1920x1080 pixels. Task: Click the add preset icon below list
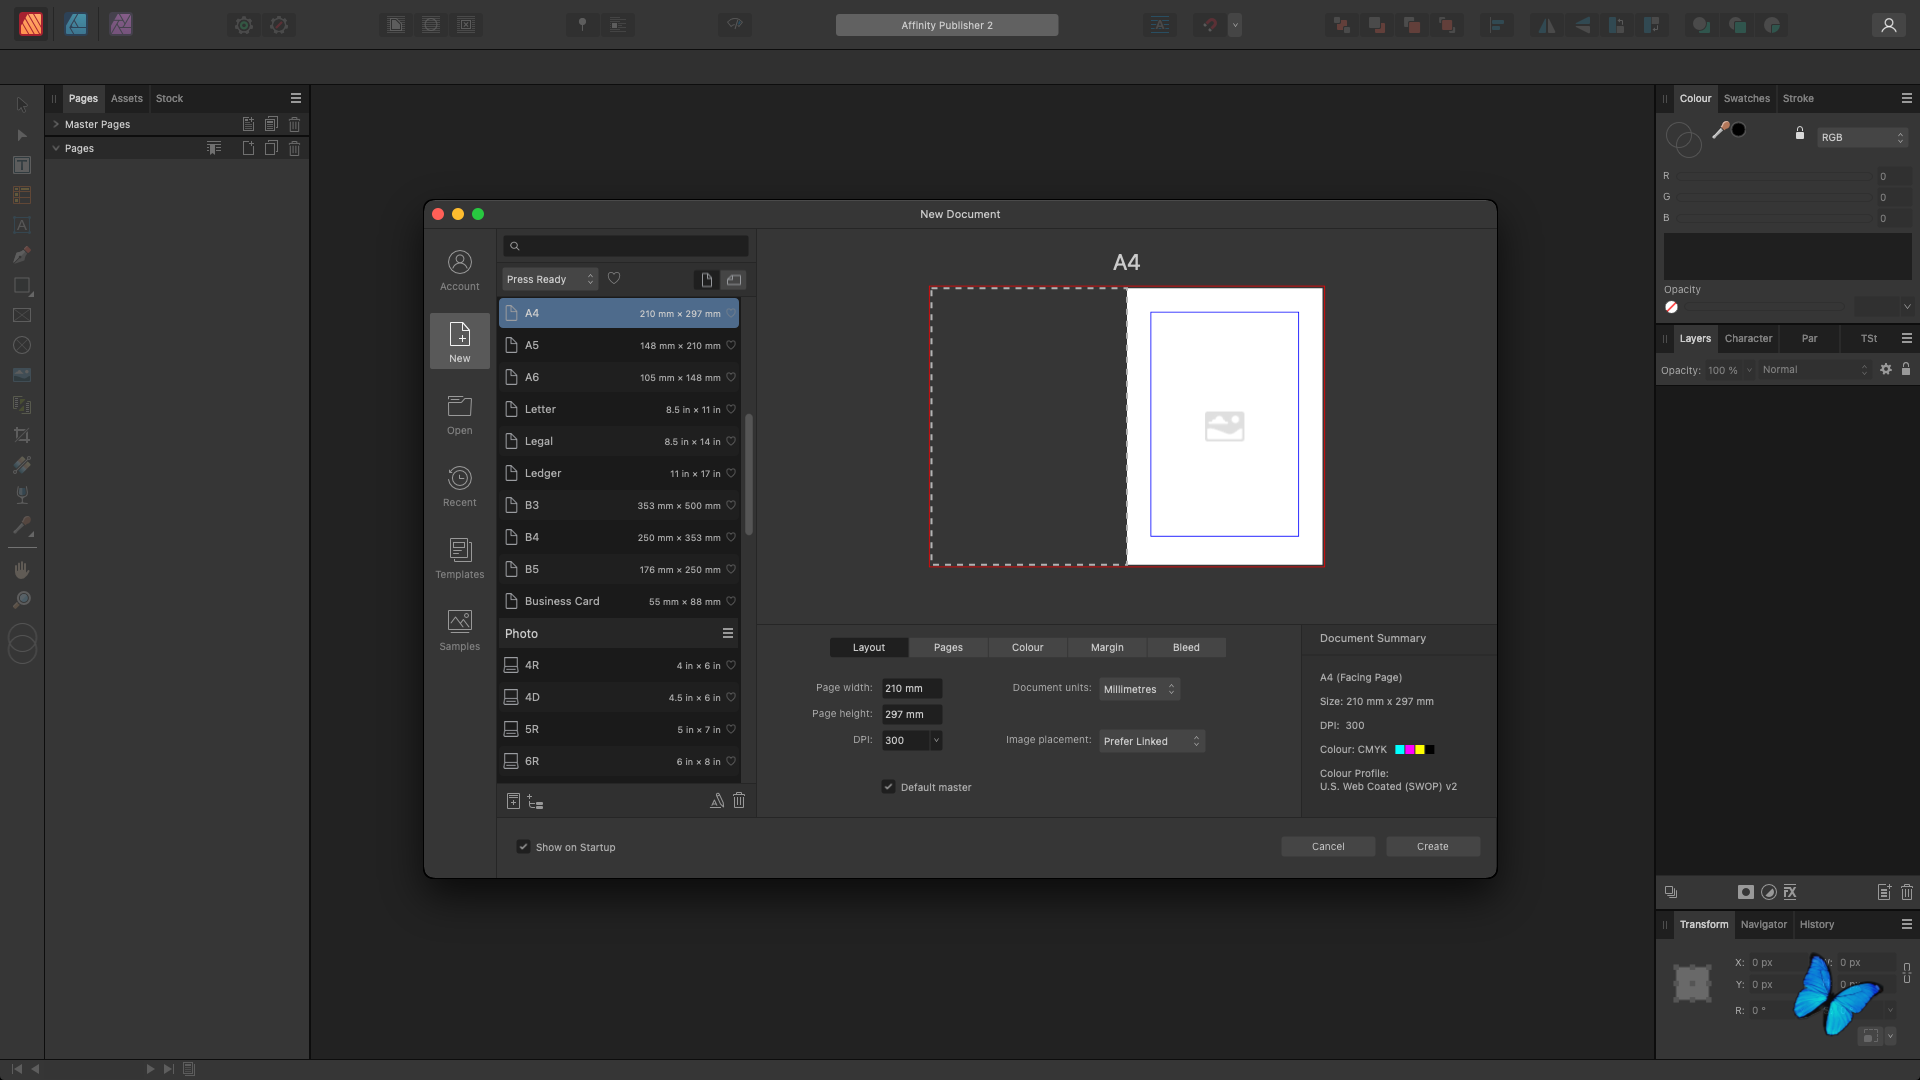tap(513, 801)
